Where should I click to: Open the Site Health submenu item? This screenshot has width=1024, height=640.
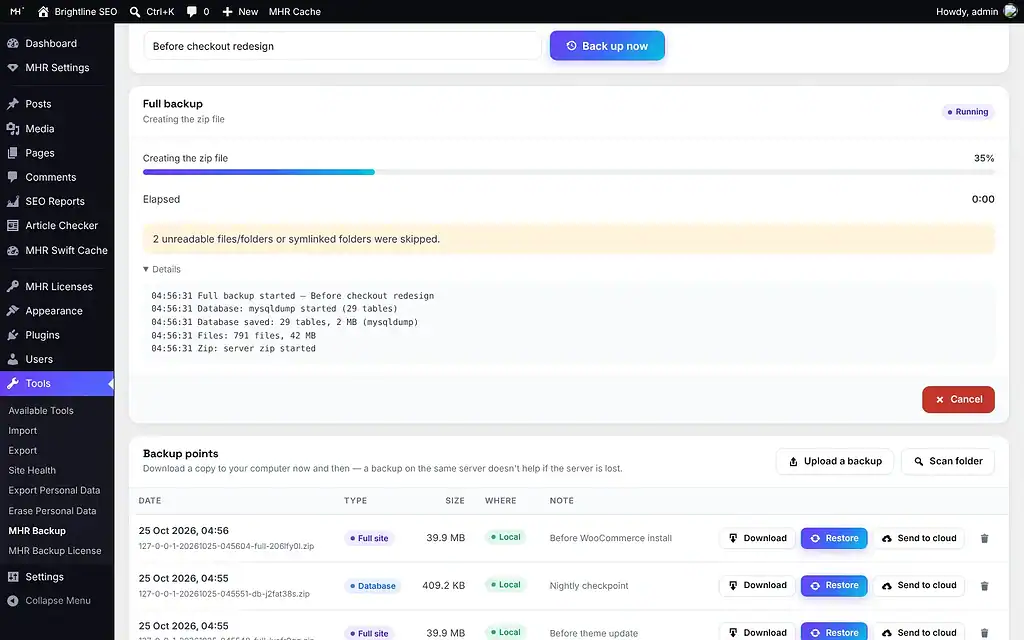pos(32,470)
